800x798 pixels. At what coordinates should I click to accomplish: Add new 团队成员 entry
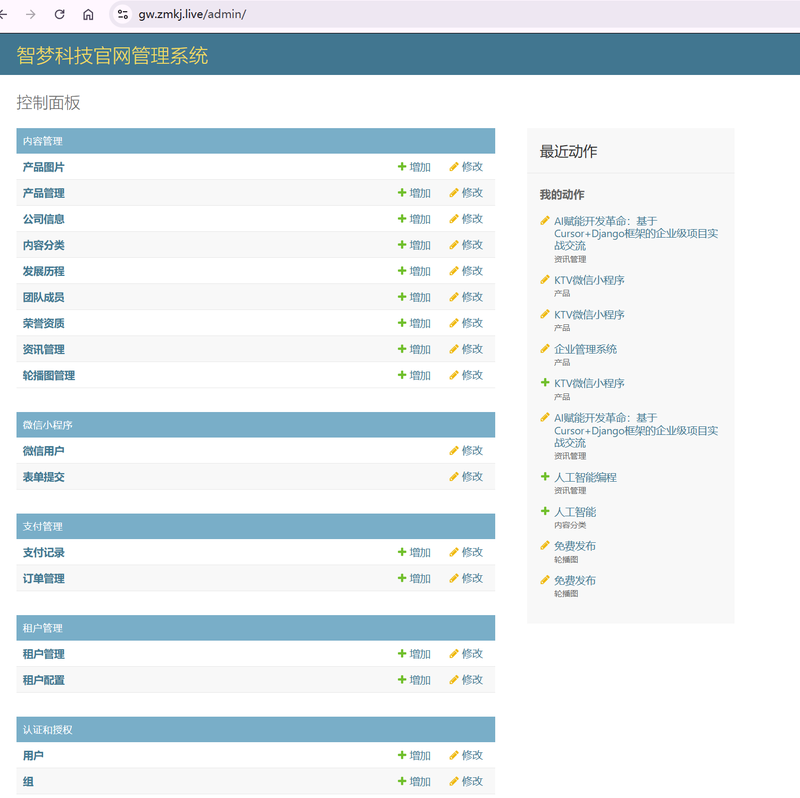pos(414,297)
